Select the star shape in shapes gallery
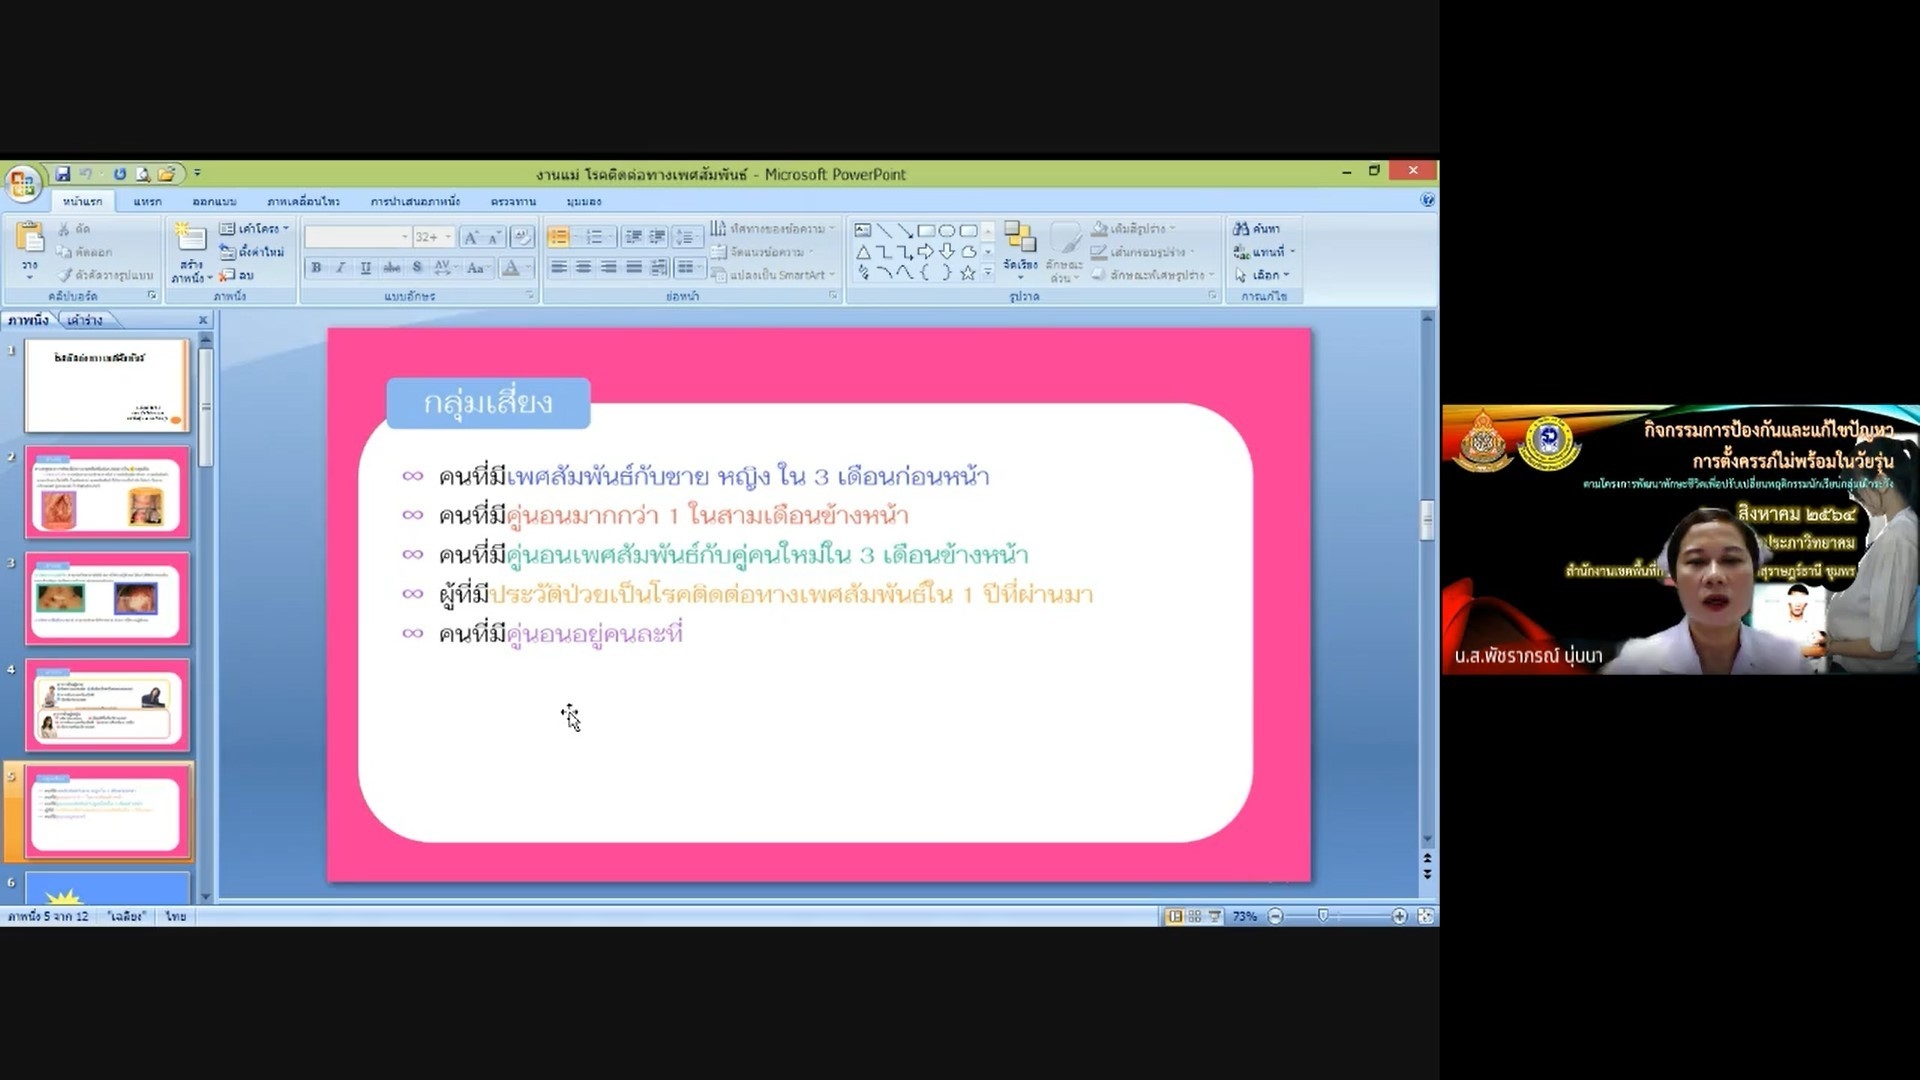The image size is (1920, 1080). [x=967, y=273]
